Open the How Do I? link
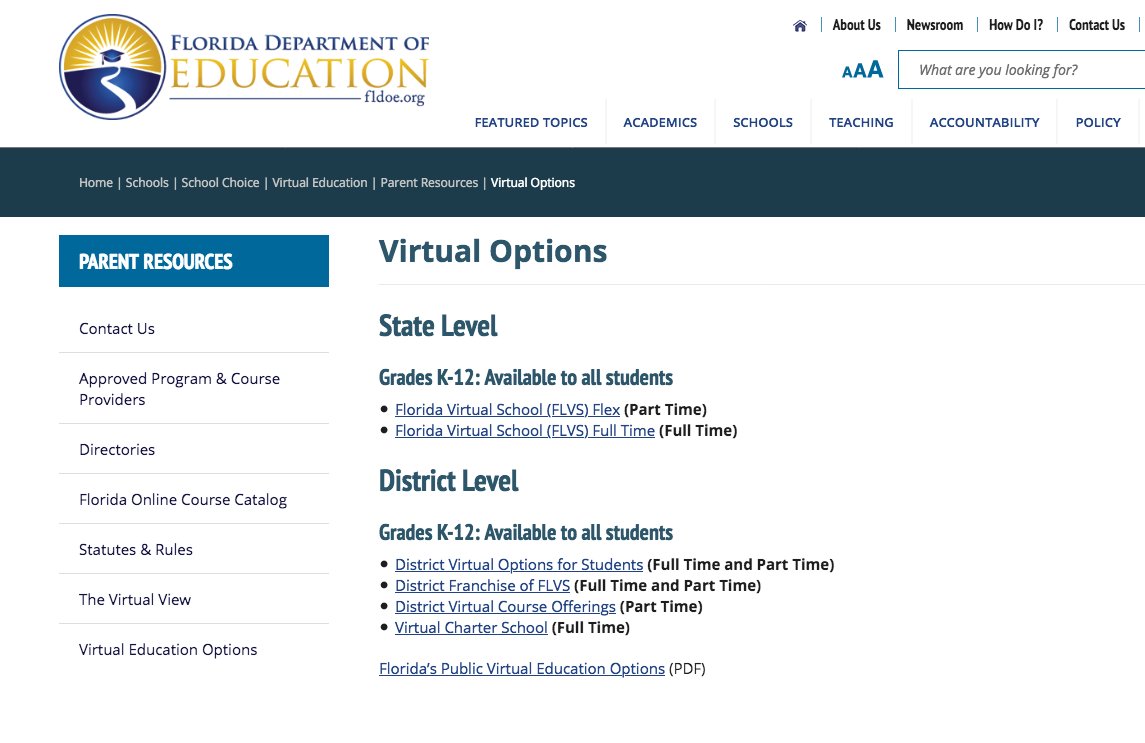This screenshot has width=1145, height=743. pos(1016,25)
